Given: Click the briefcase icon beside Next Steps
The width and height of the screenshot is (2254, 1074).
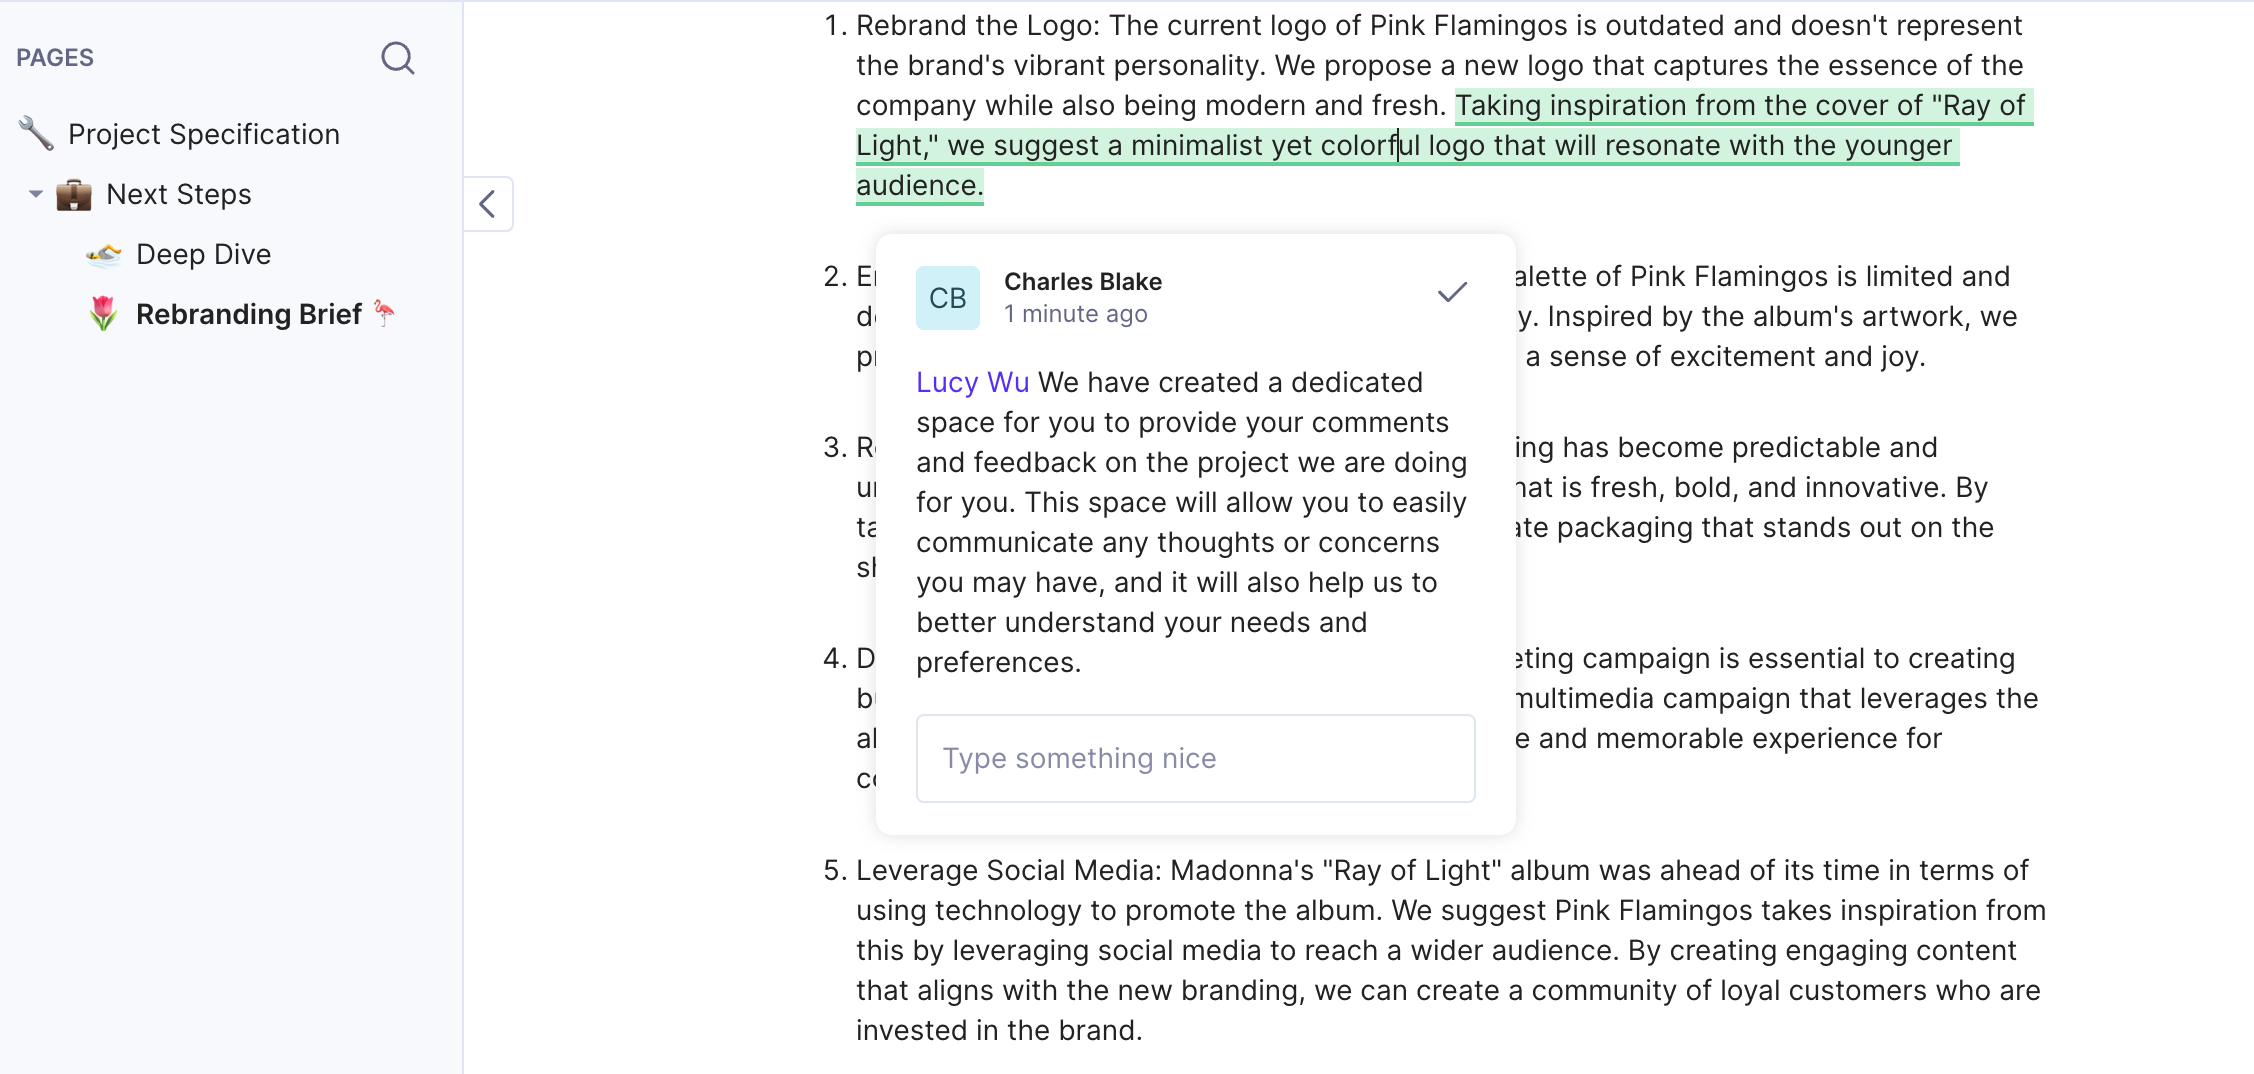Looking at the screenshot, I should [74, 194].
